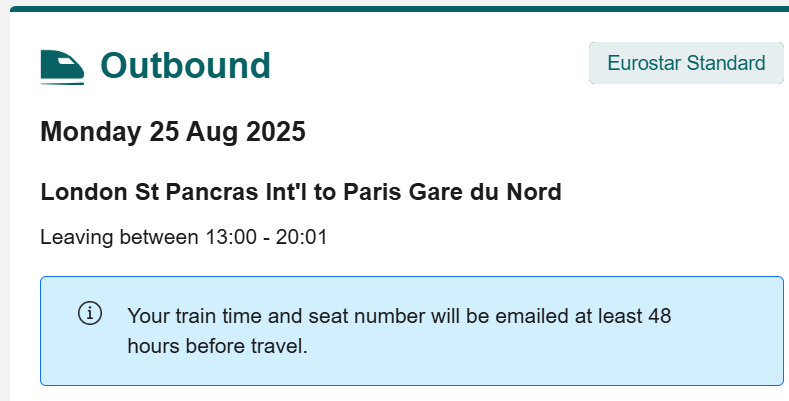Click the number 48 in the notice

pos(660,317)
